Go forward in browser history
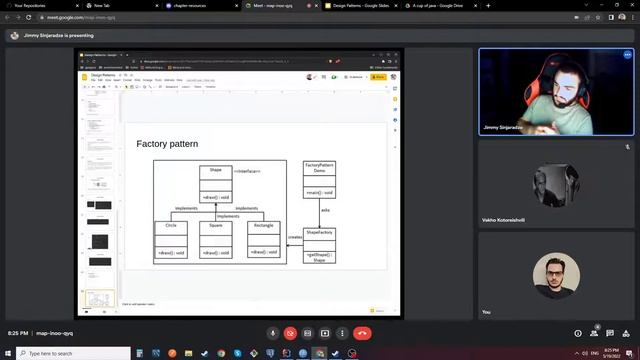Image resolution: width=640 pixels, height=360 pixels. coord(18,18)
